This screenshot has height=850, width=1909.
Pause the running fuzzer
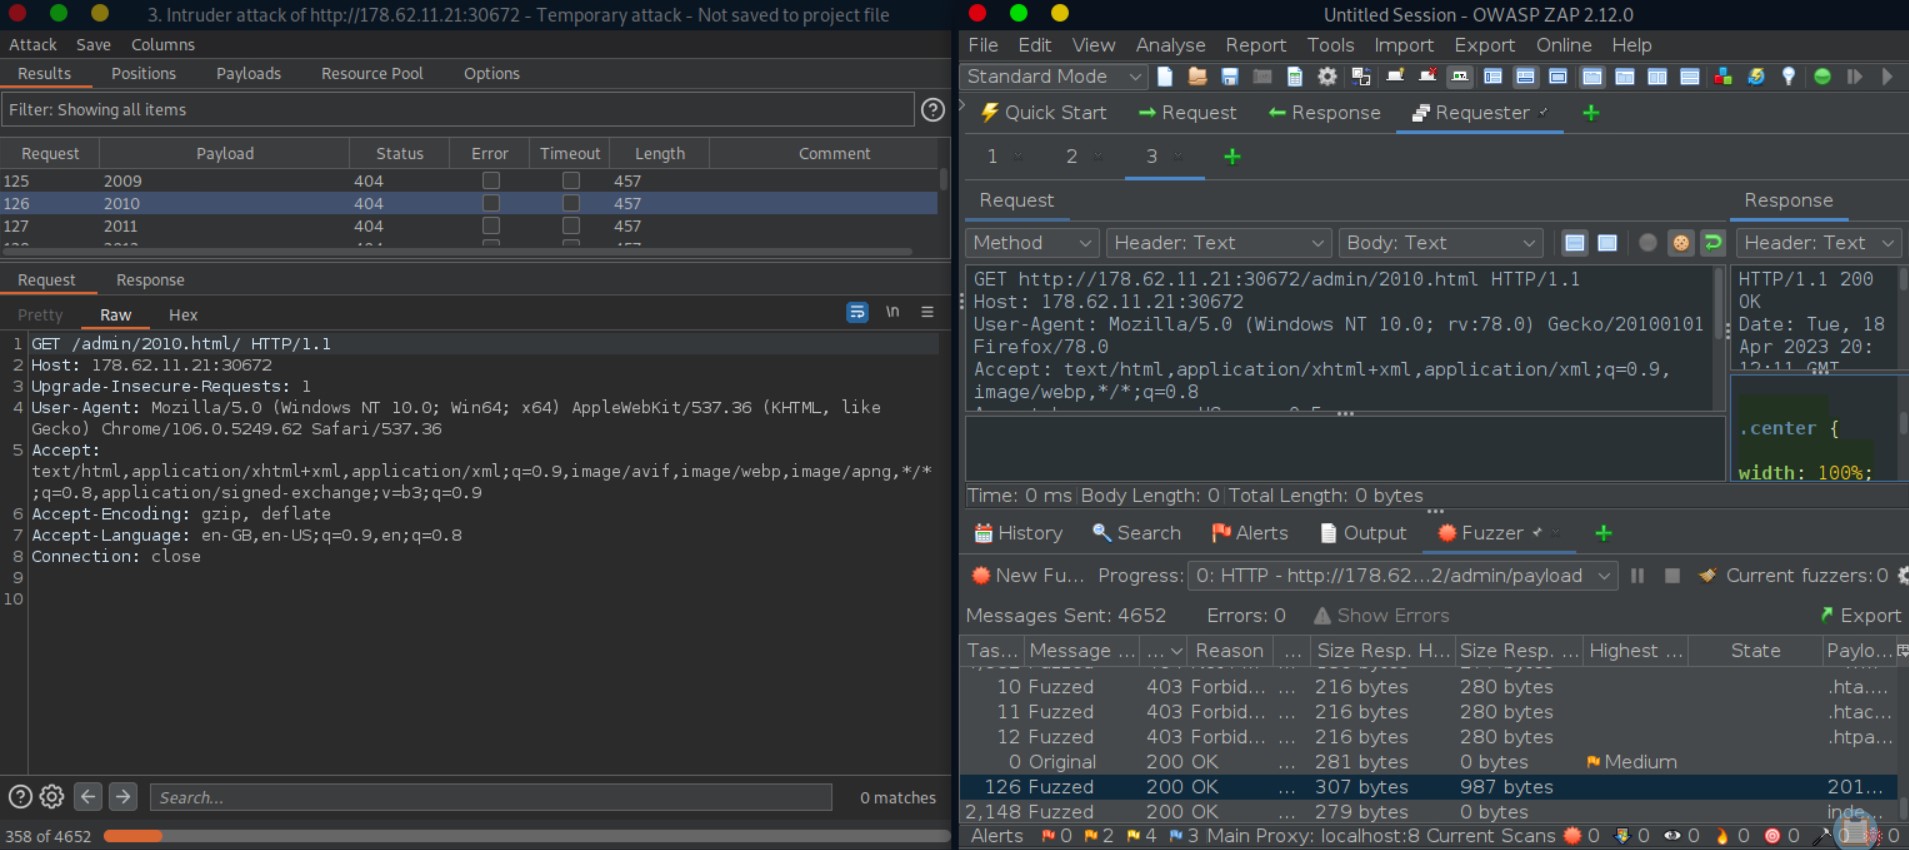point(1637,576)
